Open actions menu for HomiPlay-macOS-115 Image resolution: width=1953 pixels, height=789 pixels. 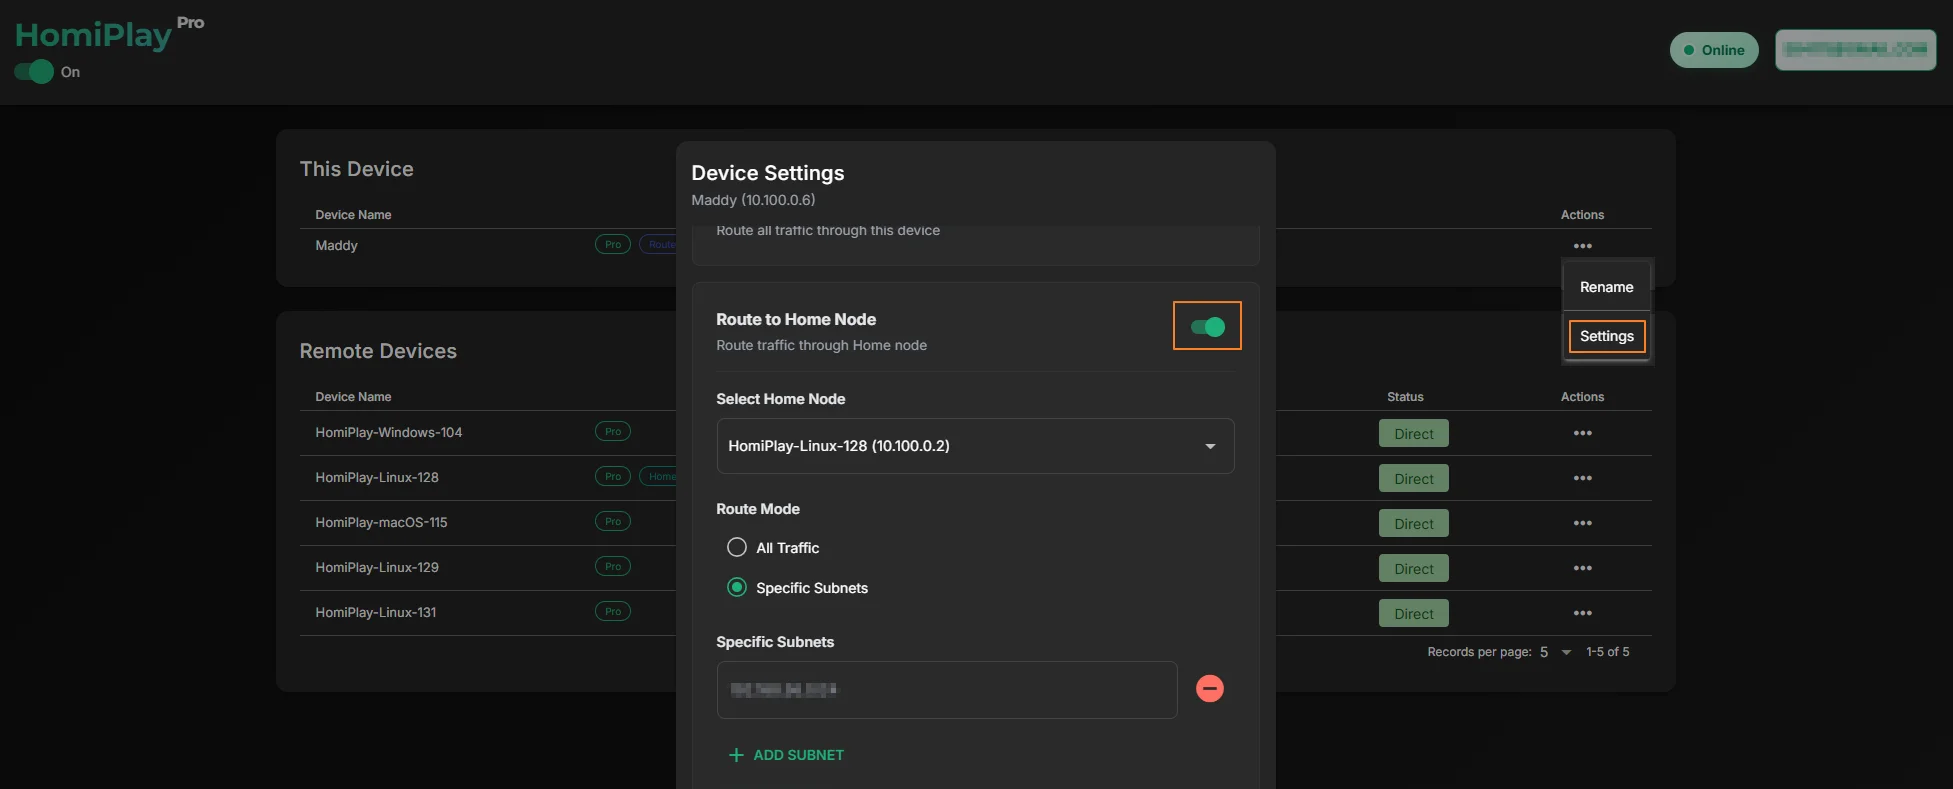pos(1582,523)
